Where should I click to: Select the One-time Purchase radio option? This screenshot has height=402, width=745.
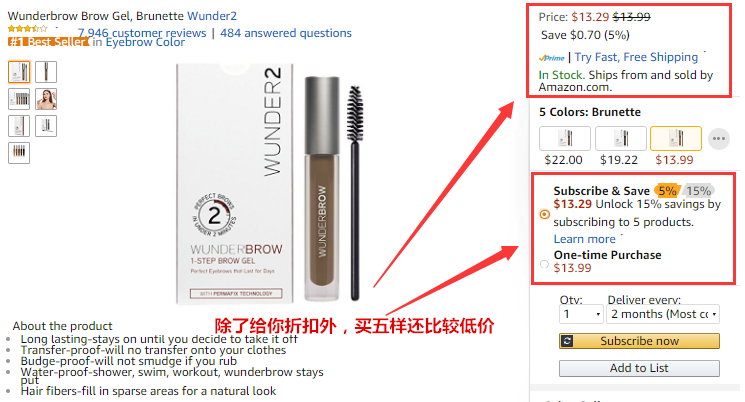tap(544, 264)
